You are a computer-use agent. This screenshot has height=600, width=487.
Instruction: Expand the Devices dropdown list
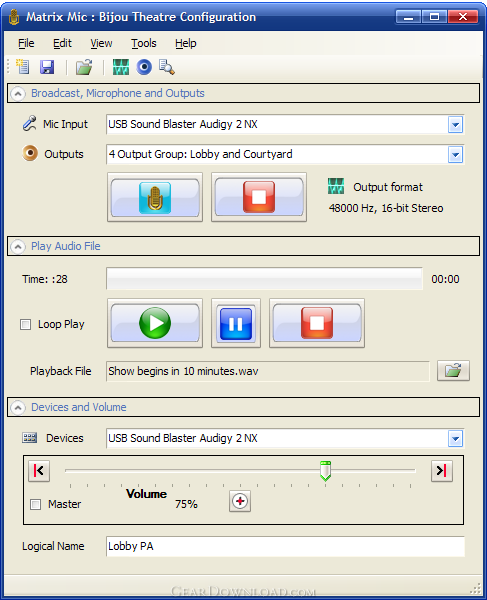click(x=455, y=439)
